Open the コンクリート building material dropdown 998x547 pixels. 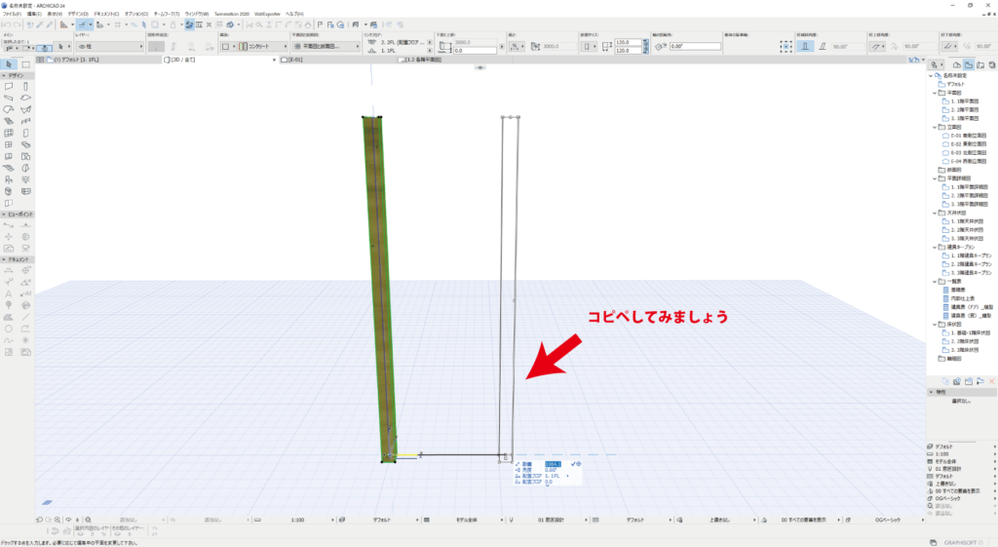[x=263, y=46]
